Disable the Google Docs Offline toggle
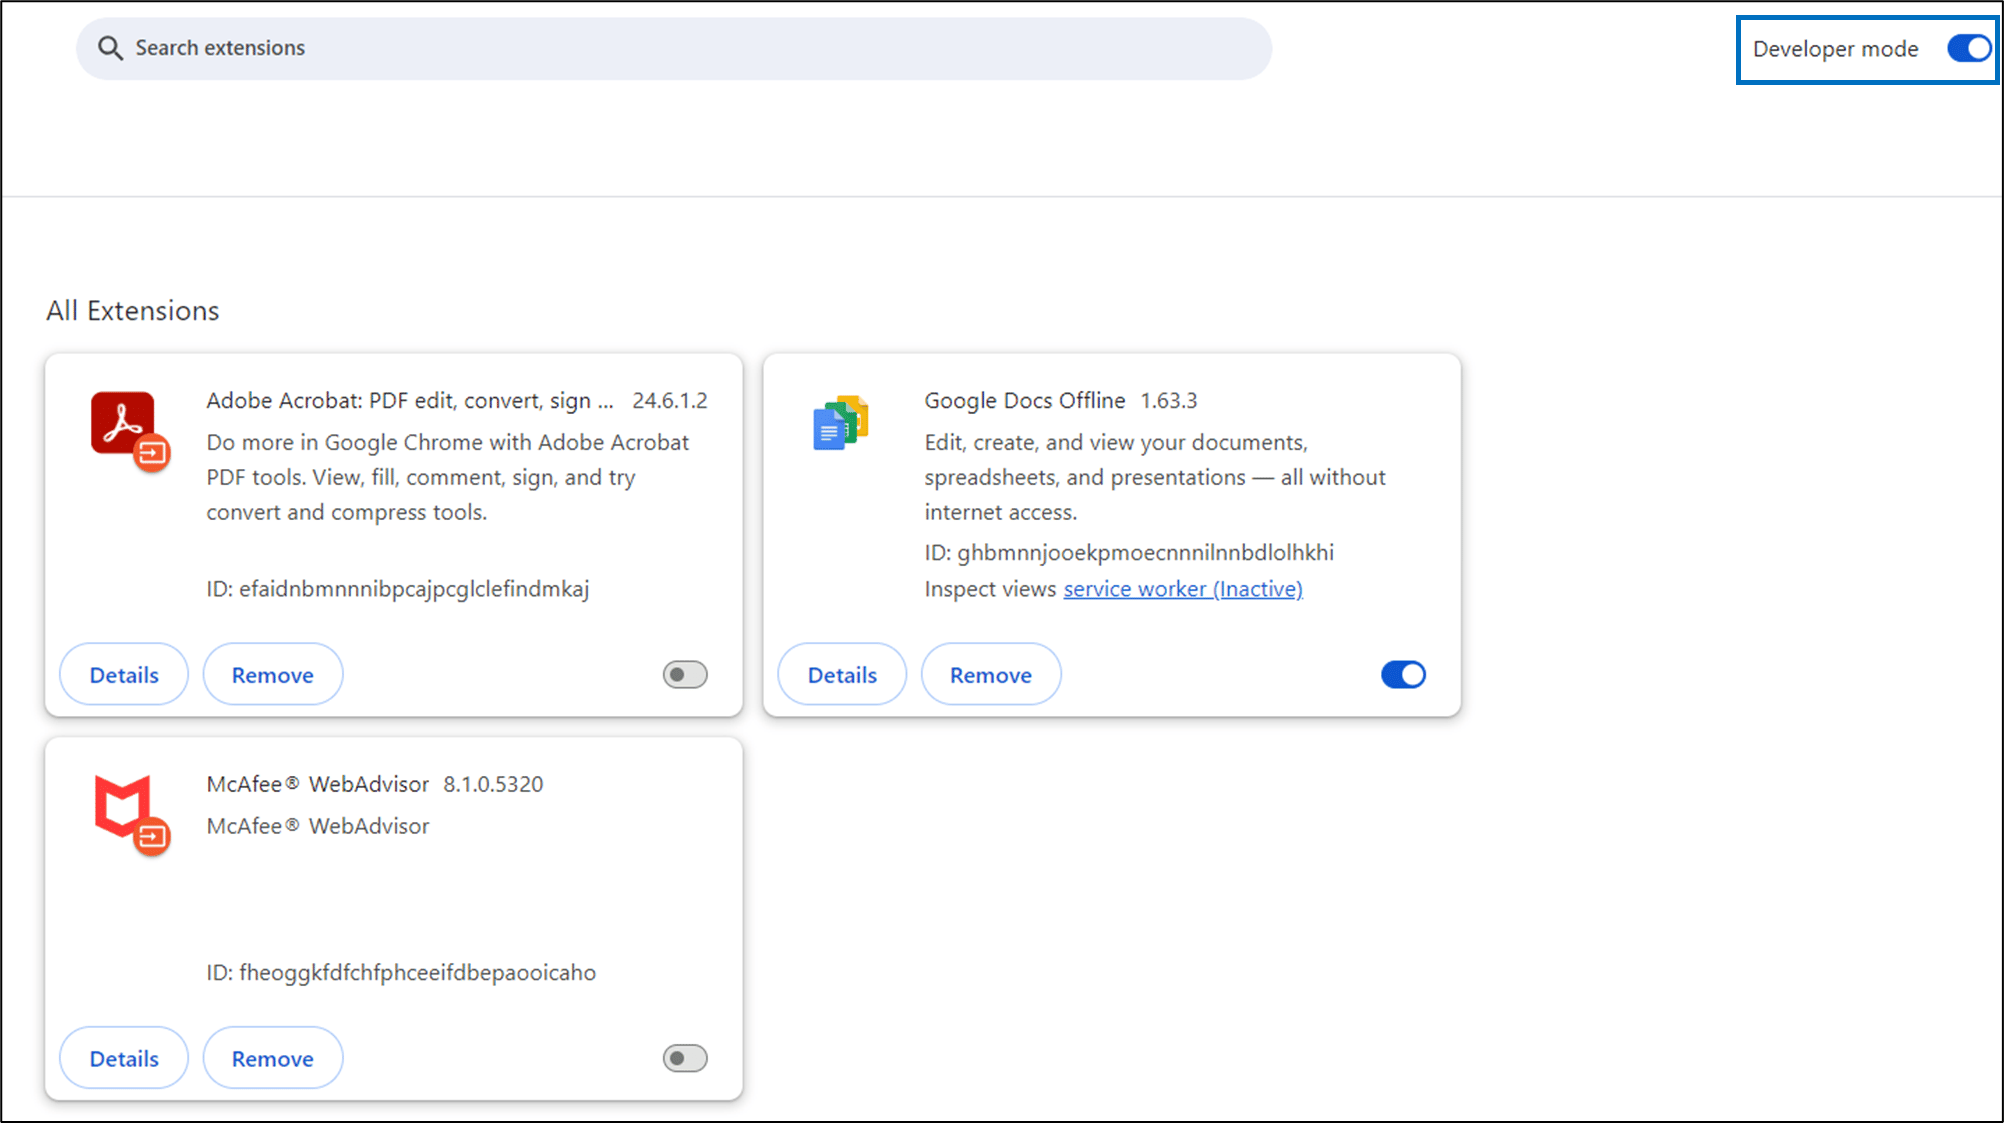2004x1123 pixels. [1403, 675]
